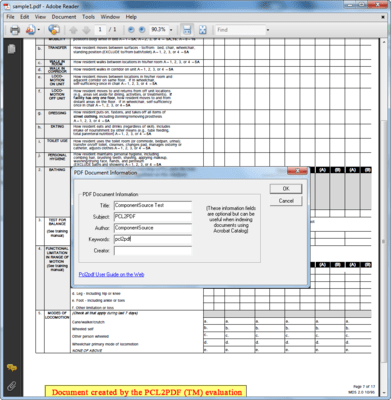
Task: Open the Edit menu
Action: (x=24, y=17)
